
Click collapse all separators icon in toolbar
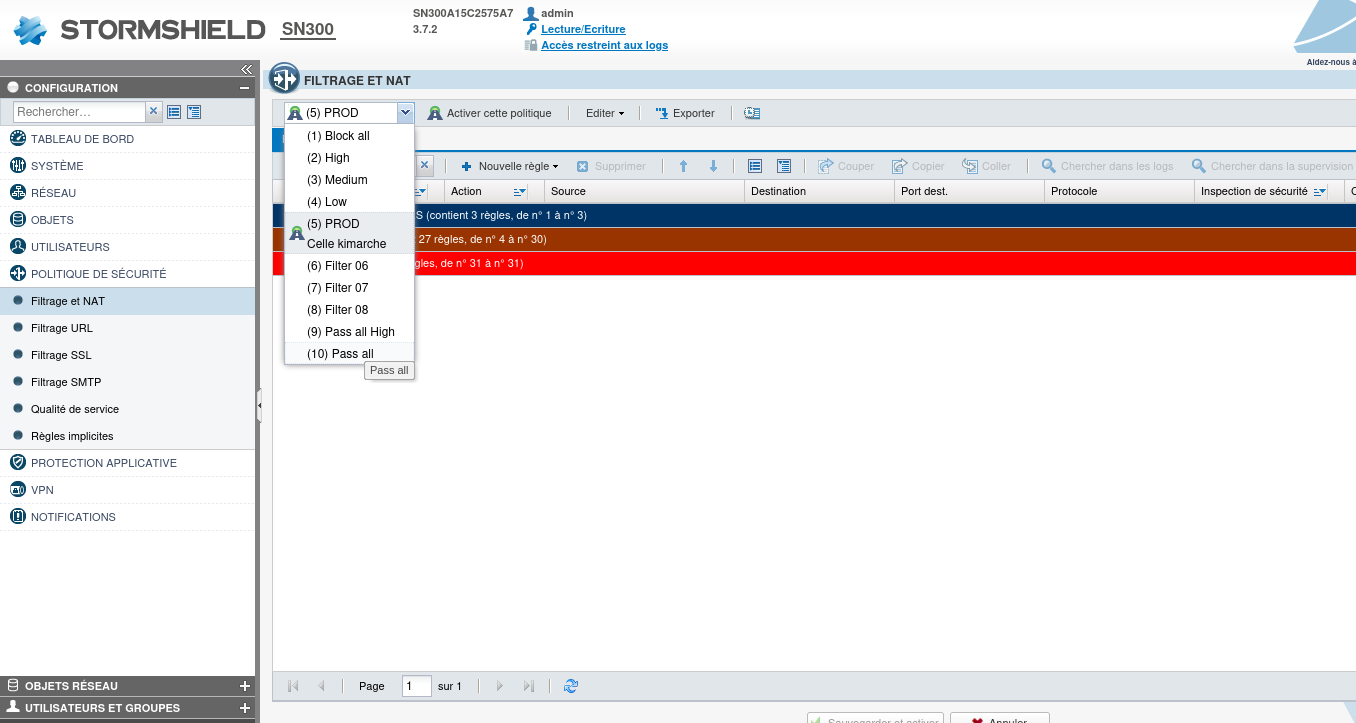(x=756, y=166)
